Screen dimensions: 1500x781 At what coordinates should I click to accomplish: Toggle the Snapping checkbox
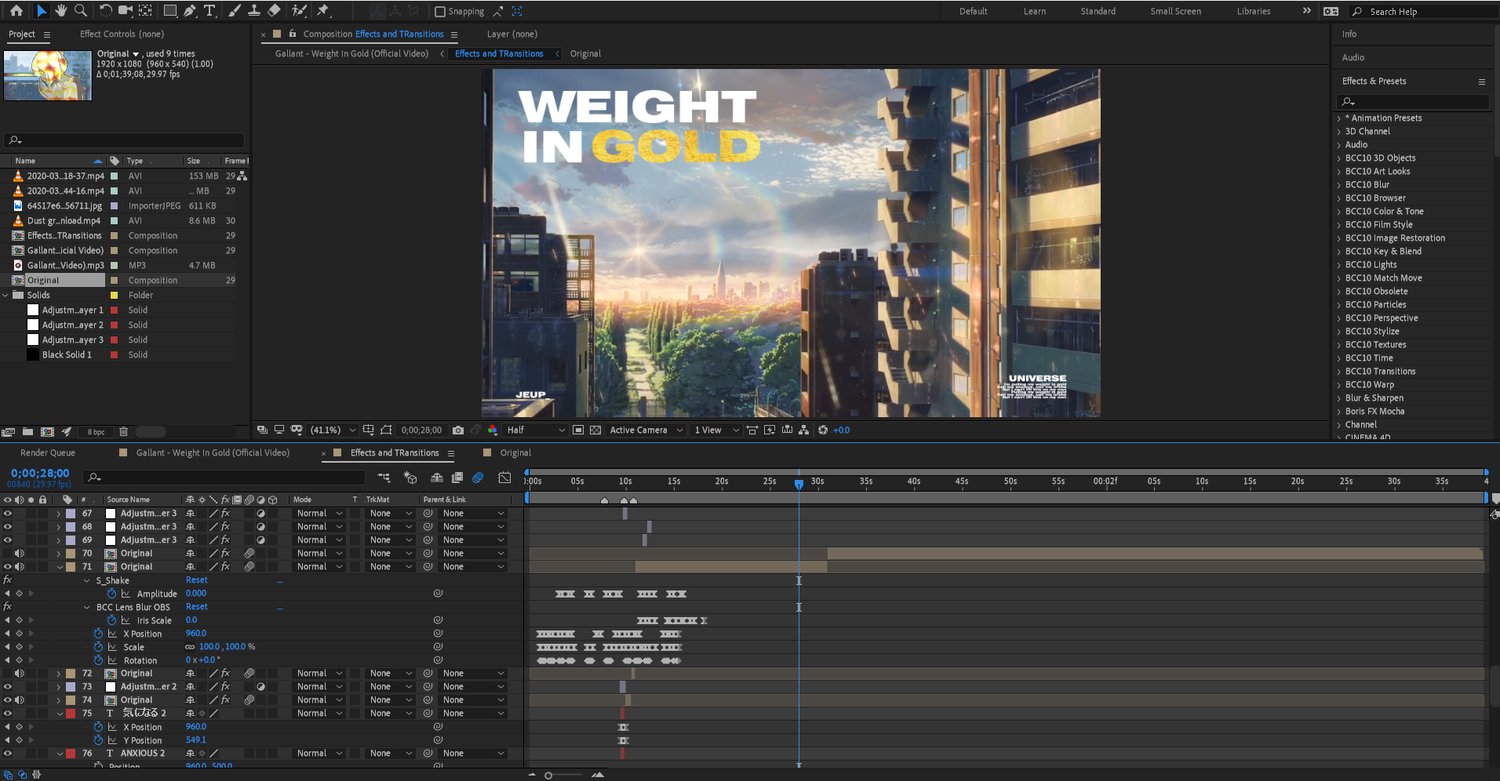[440, 12]
